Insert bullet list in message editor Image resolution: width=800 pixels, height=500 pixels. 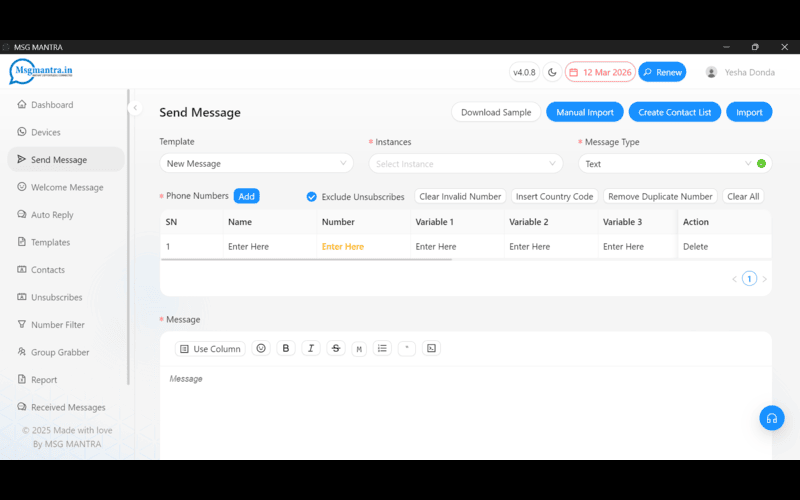pos(382,348)
